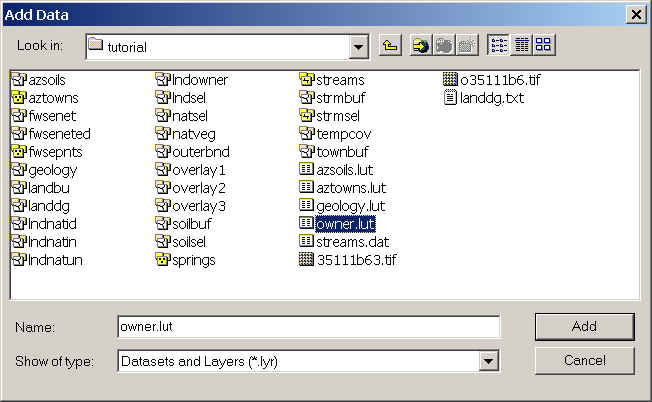The height and width of the screenshot is (402, 652).
Task: Click the Add button
Action: coord(584,326)
